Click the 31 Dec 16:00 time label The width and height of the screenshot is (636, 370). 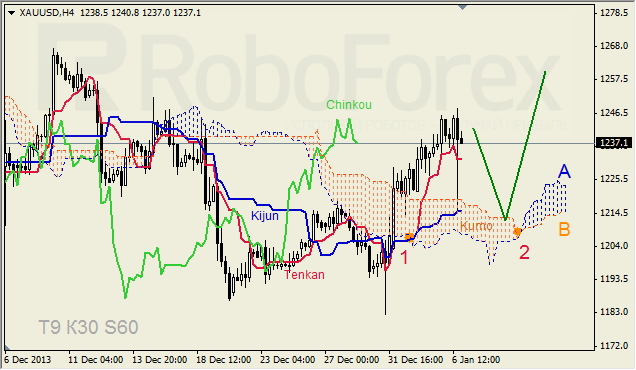pos(415,360)
